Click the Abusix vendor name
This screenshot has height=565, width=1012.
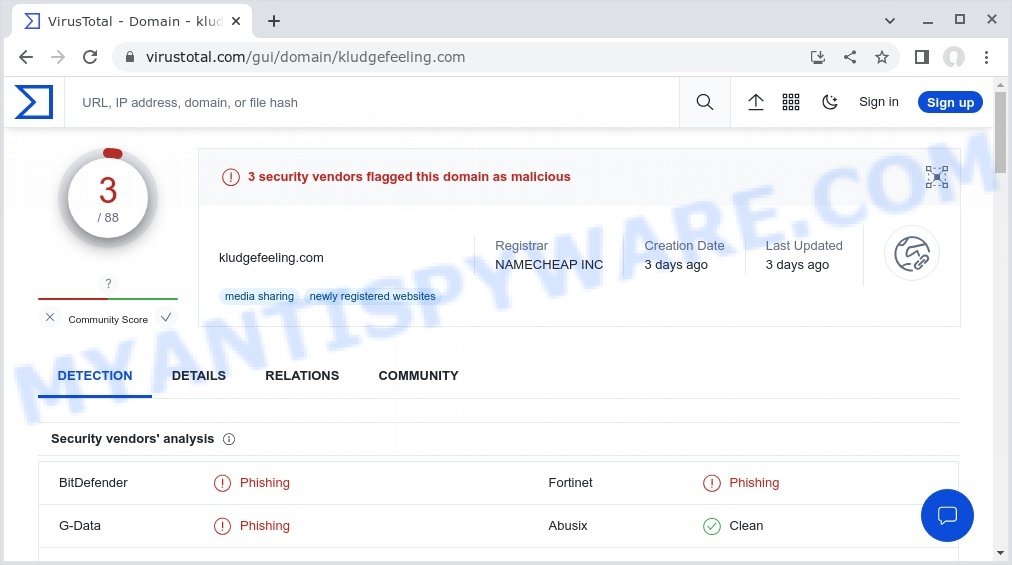[x=567, y=526]
